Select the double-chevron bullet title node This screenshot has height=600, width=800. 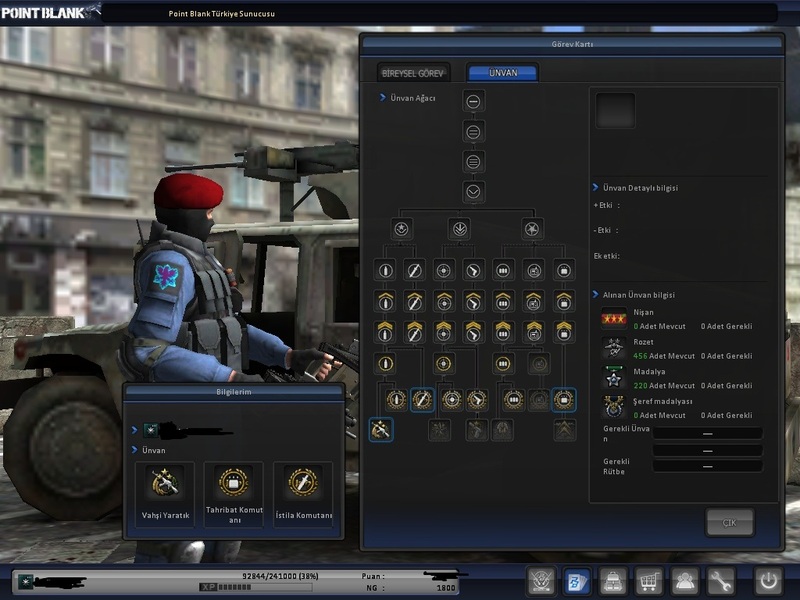[x=386, y=332]
